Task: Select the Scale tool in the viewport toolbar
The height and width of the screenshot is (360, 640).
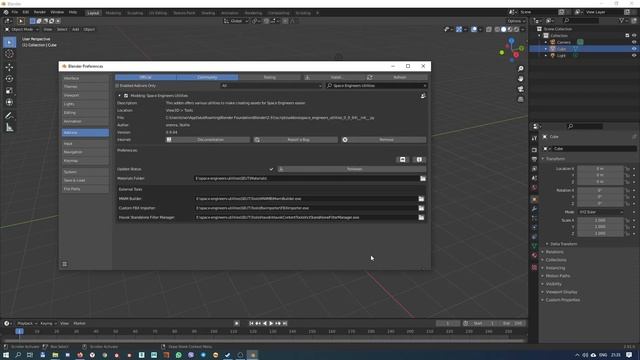Action: point(9,91)
